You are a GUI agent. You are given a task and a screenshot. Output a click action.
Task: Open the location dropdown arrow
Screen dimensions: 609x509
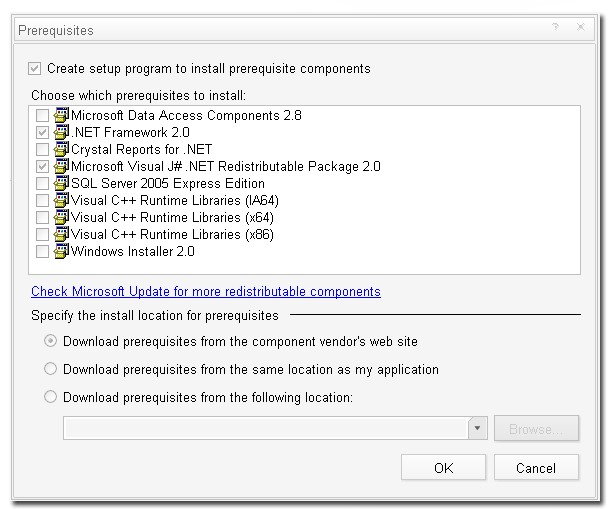(478, 428)
